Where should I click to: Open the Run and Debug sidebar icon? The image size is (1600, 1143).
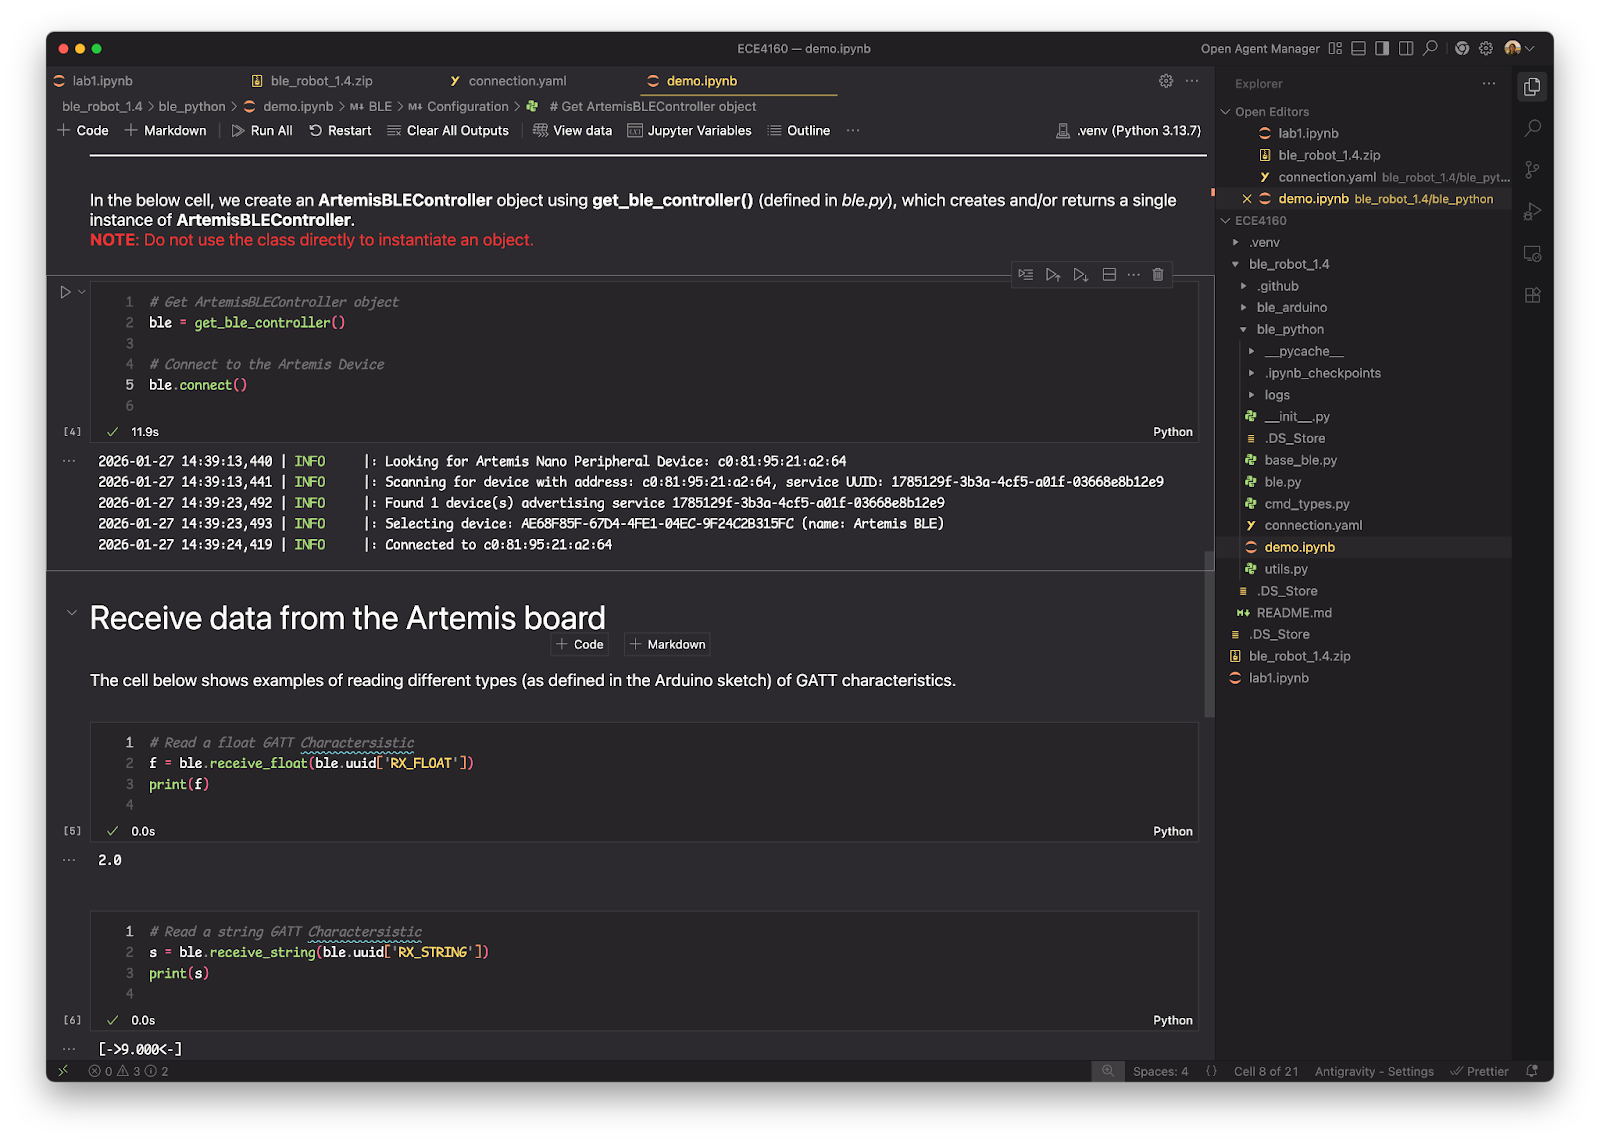[x=1533, y=212]
